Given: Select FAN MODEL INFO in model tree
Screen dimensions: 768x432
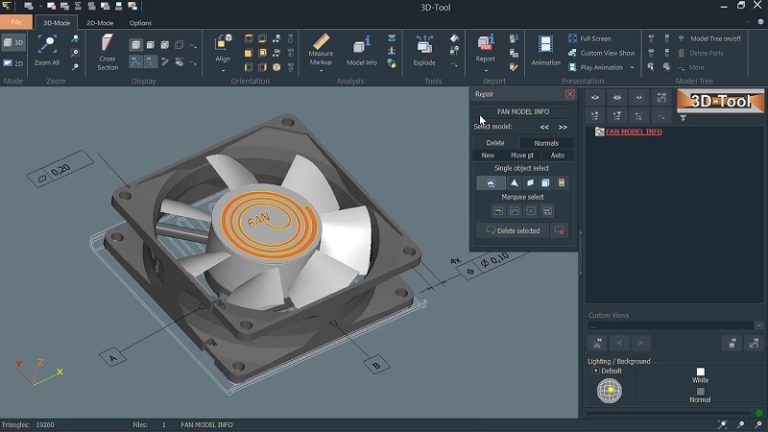Looking at the screenshot, I should coord(633,132).
